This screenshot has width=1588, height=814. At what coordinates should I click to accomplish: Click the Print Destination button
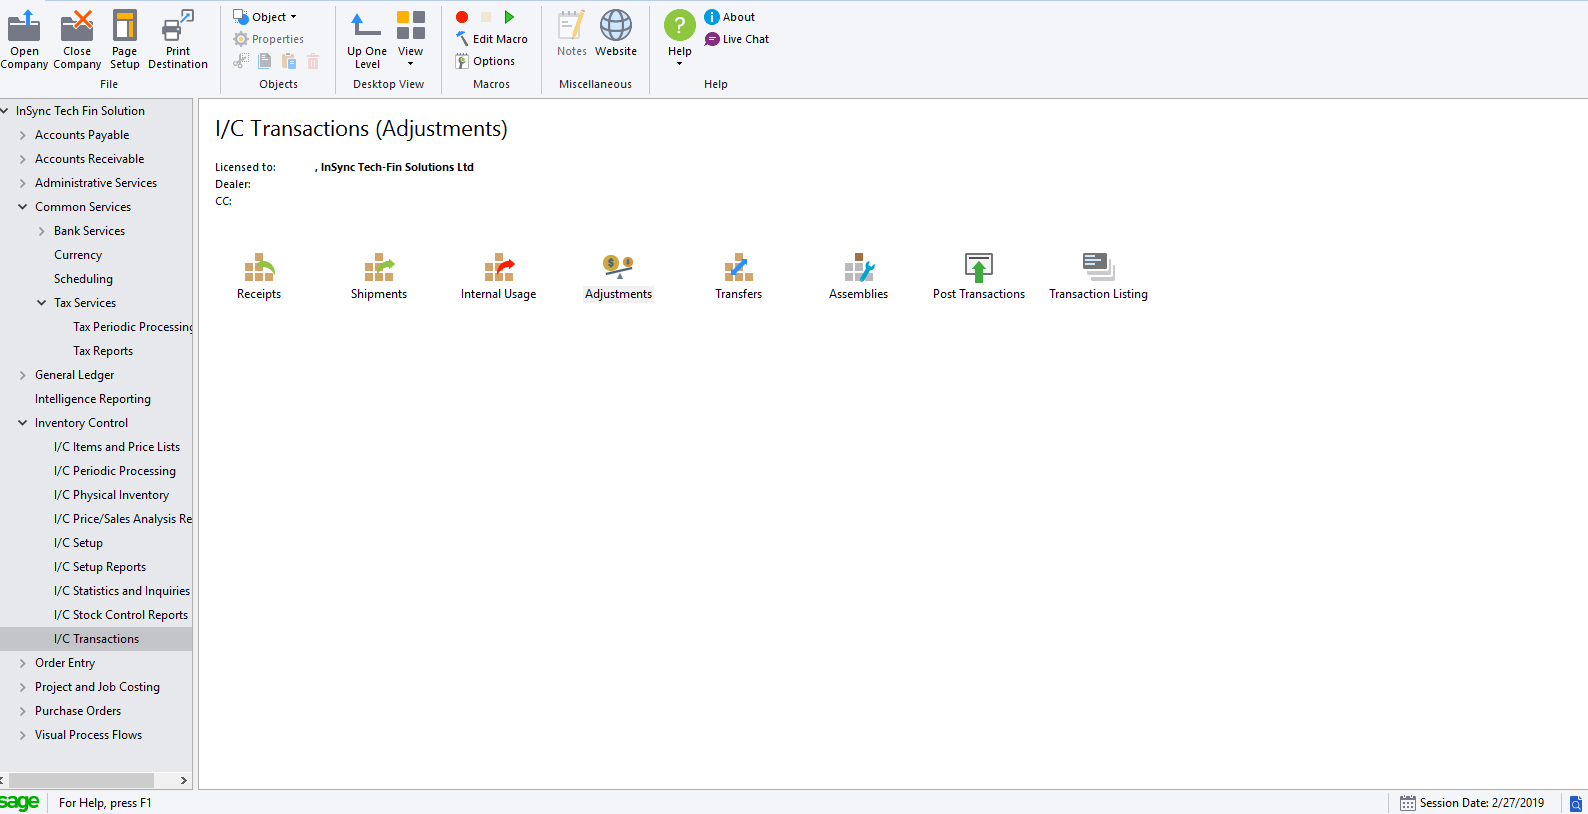178,39
